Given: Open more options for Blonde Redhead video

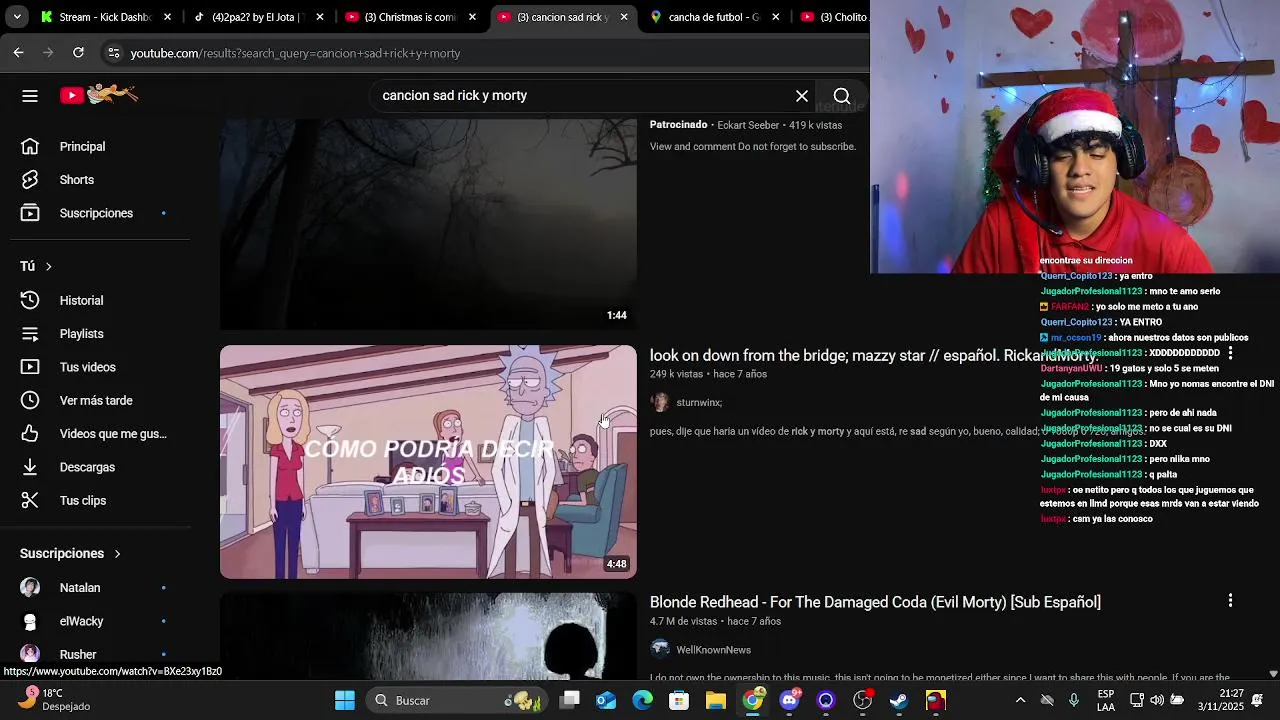Looking at the screenshot, I should click(1230, 601).
